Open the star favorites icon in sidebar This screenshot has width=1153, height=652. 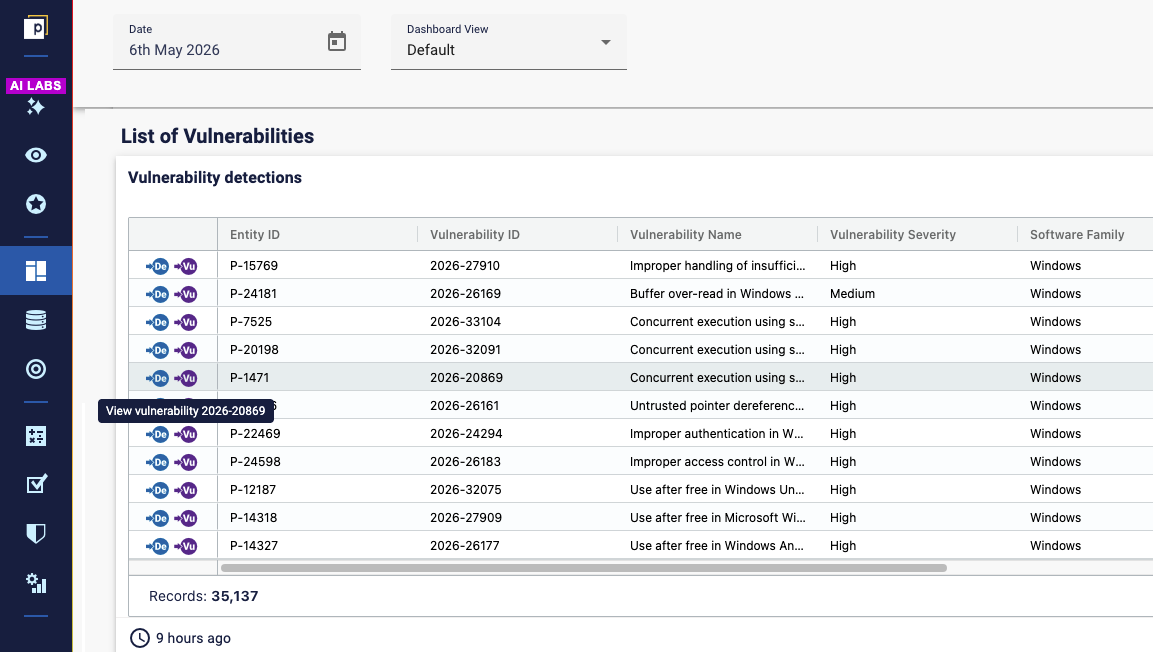tap(35, 204)
